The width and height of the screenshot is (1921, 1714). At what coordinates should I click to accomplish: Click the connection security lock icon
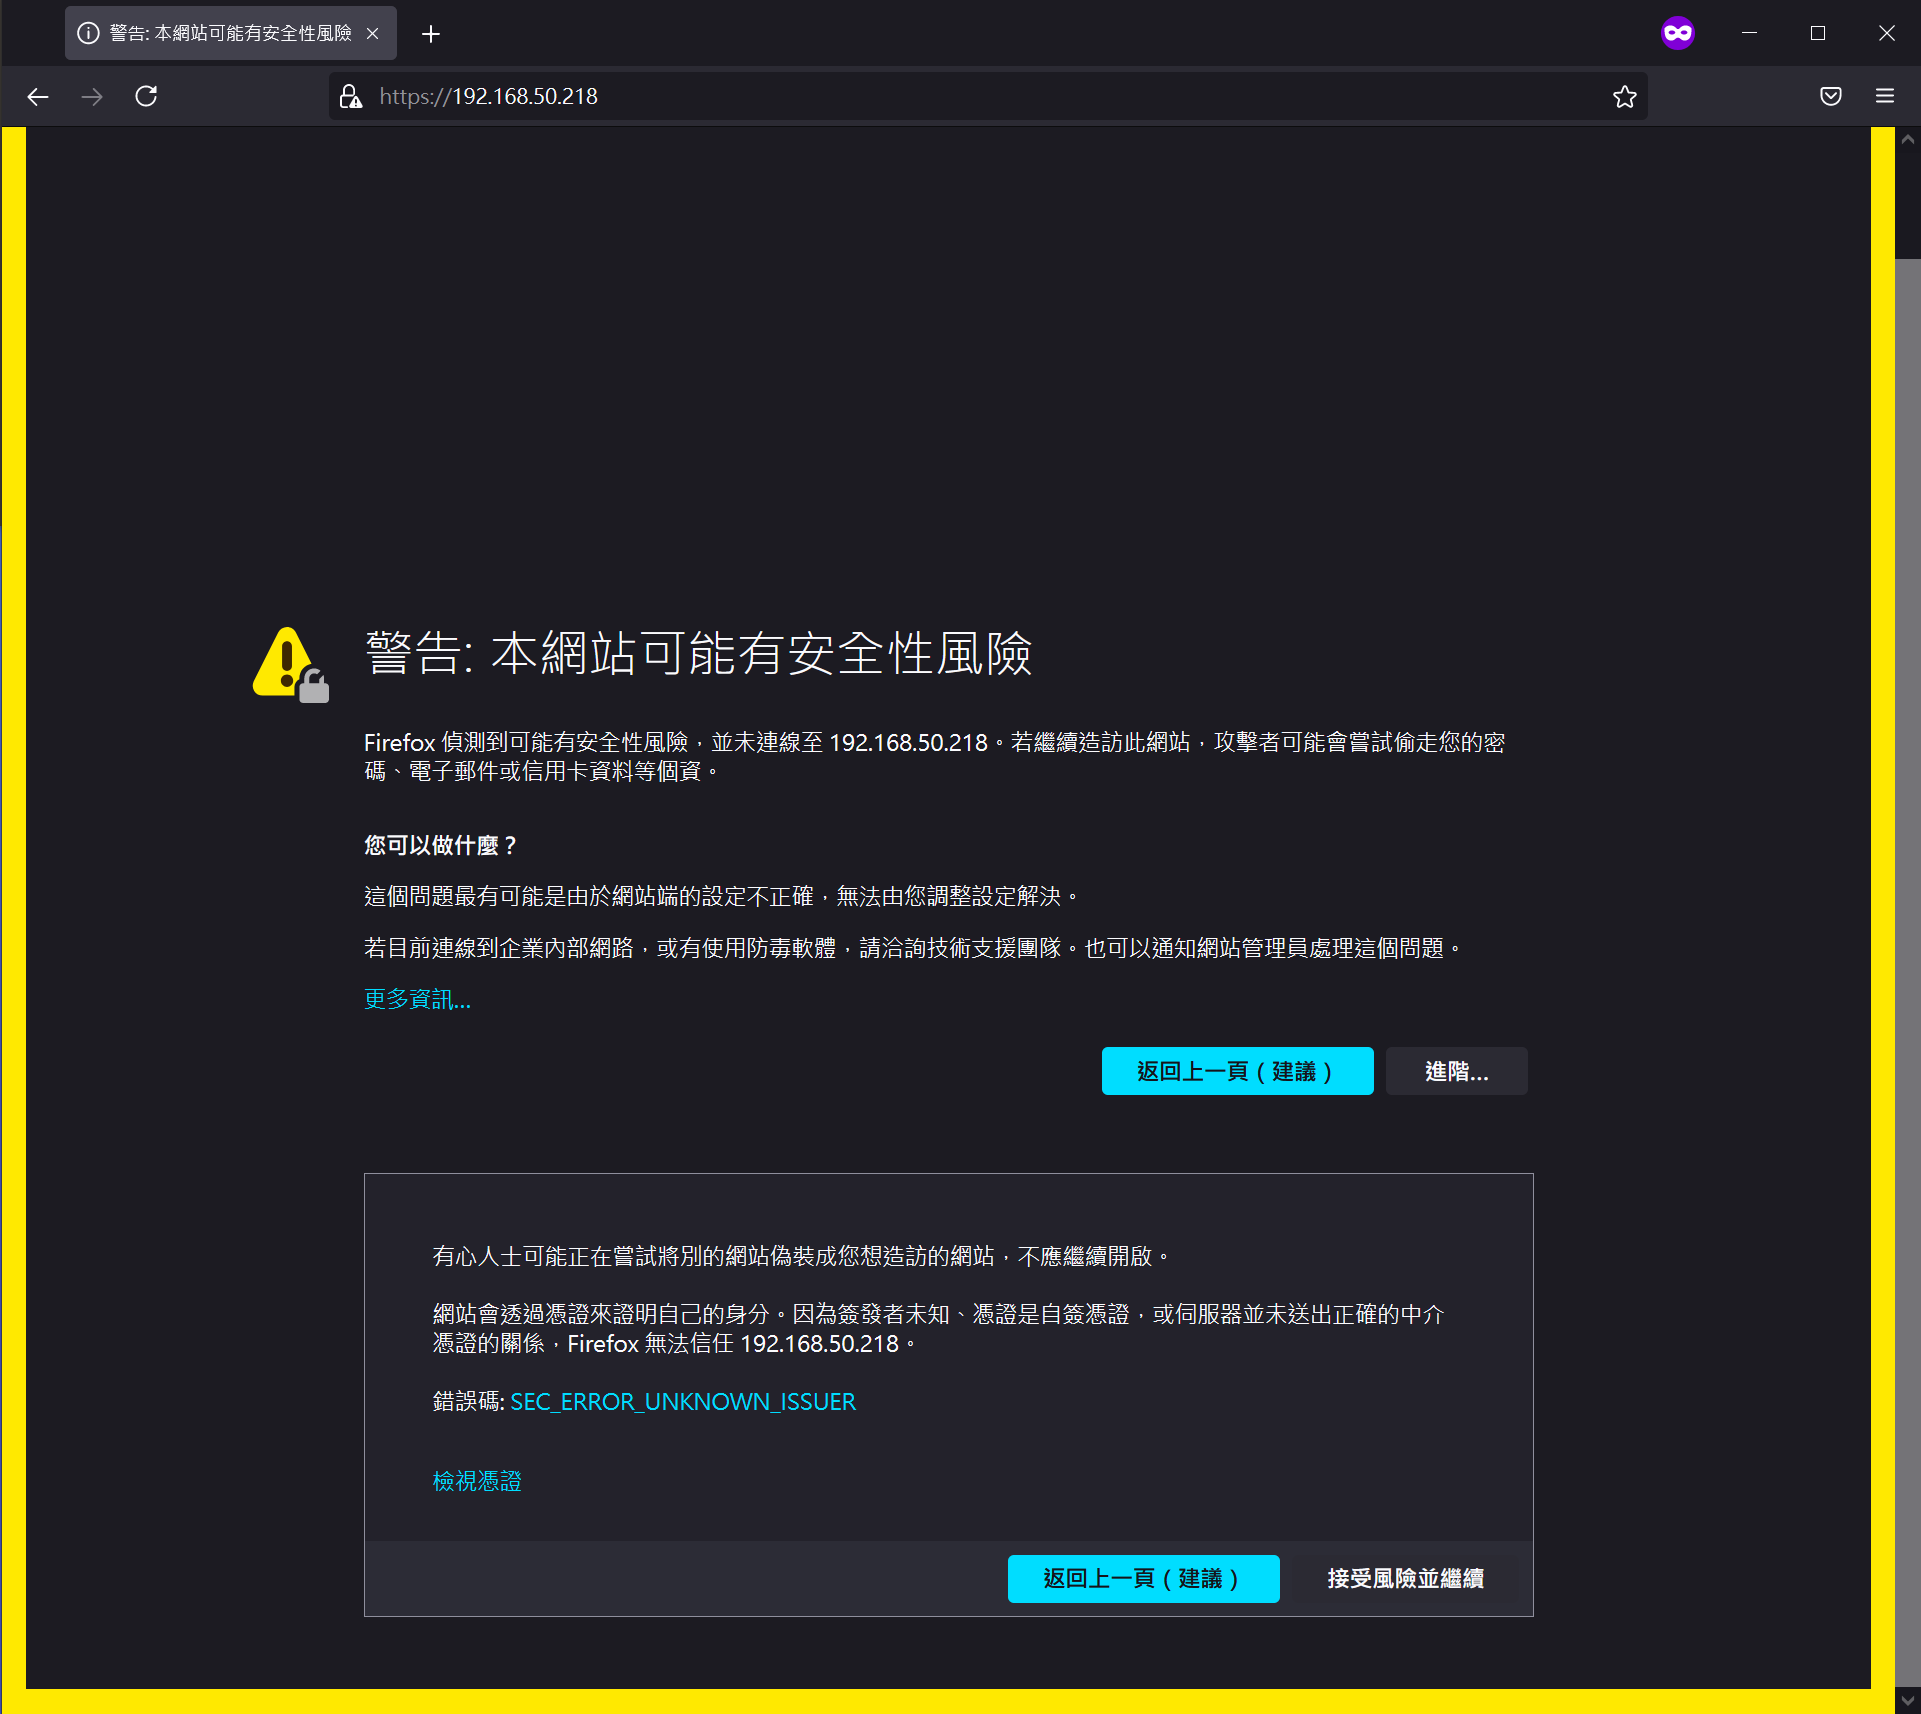[x=350, y=96]
